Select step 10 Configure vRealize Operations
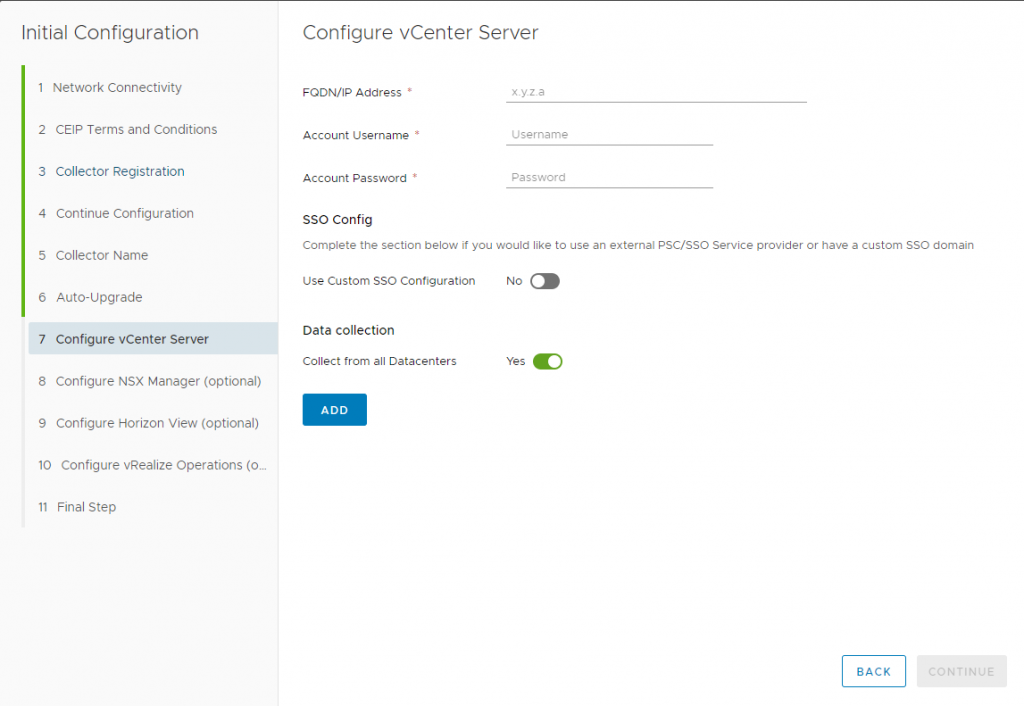Screen dimensions: 1024x706 point(152,465)
